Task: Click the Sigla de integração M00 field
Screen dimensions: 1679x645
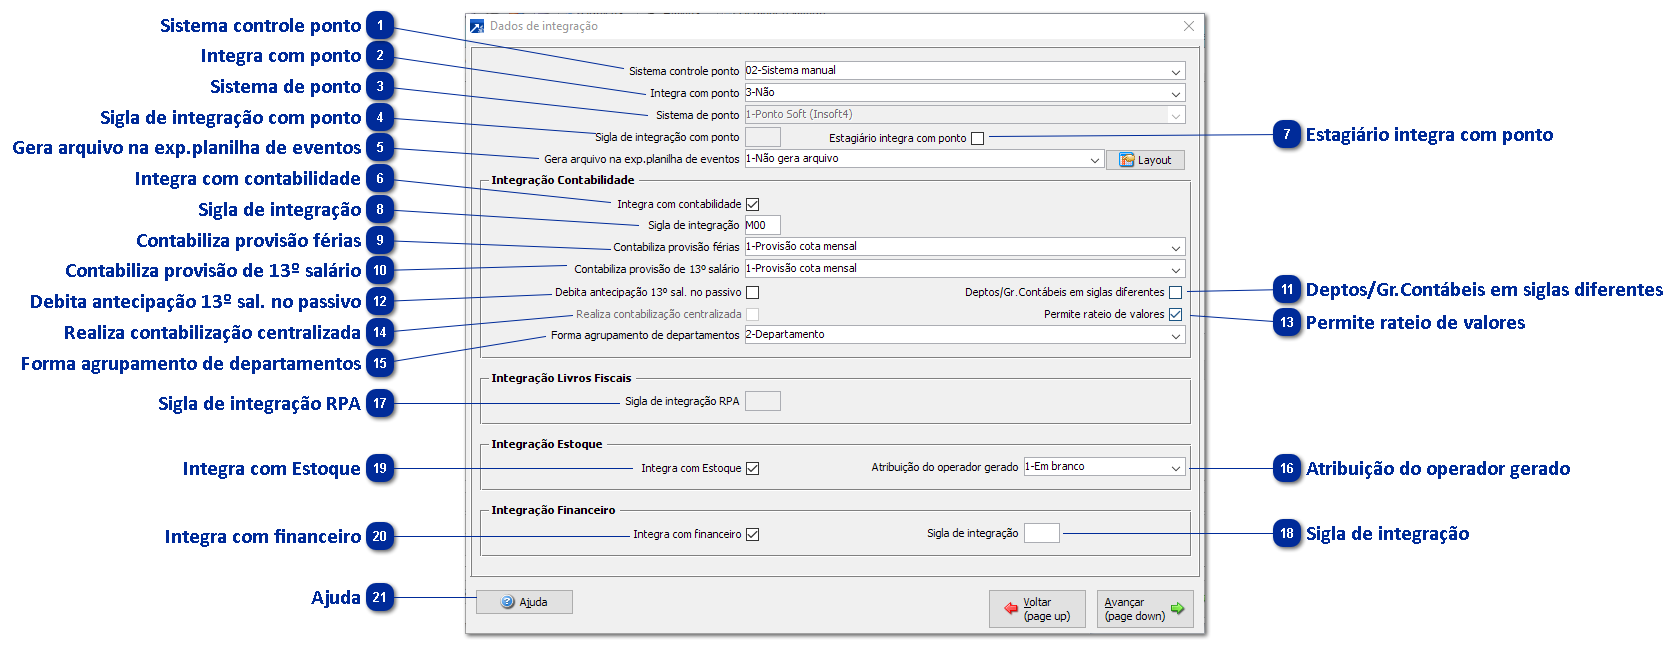Action: tap(762, 226)
